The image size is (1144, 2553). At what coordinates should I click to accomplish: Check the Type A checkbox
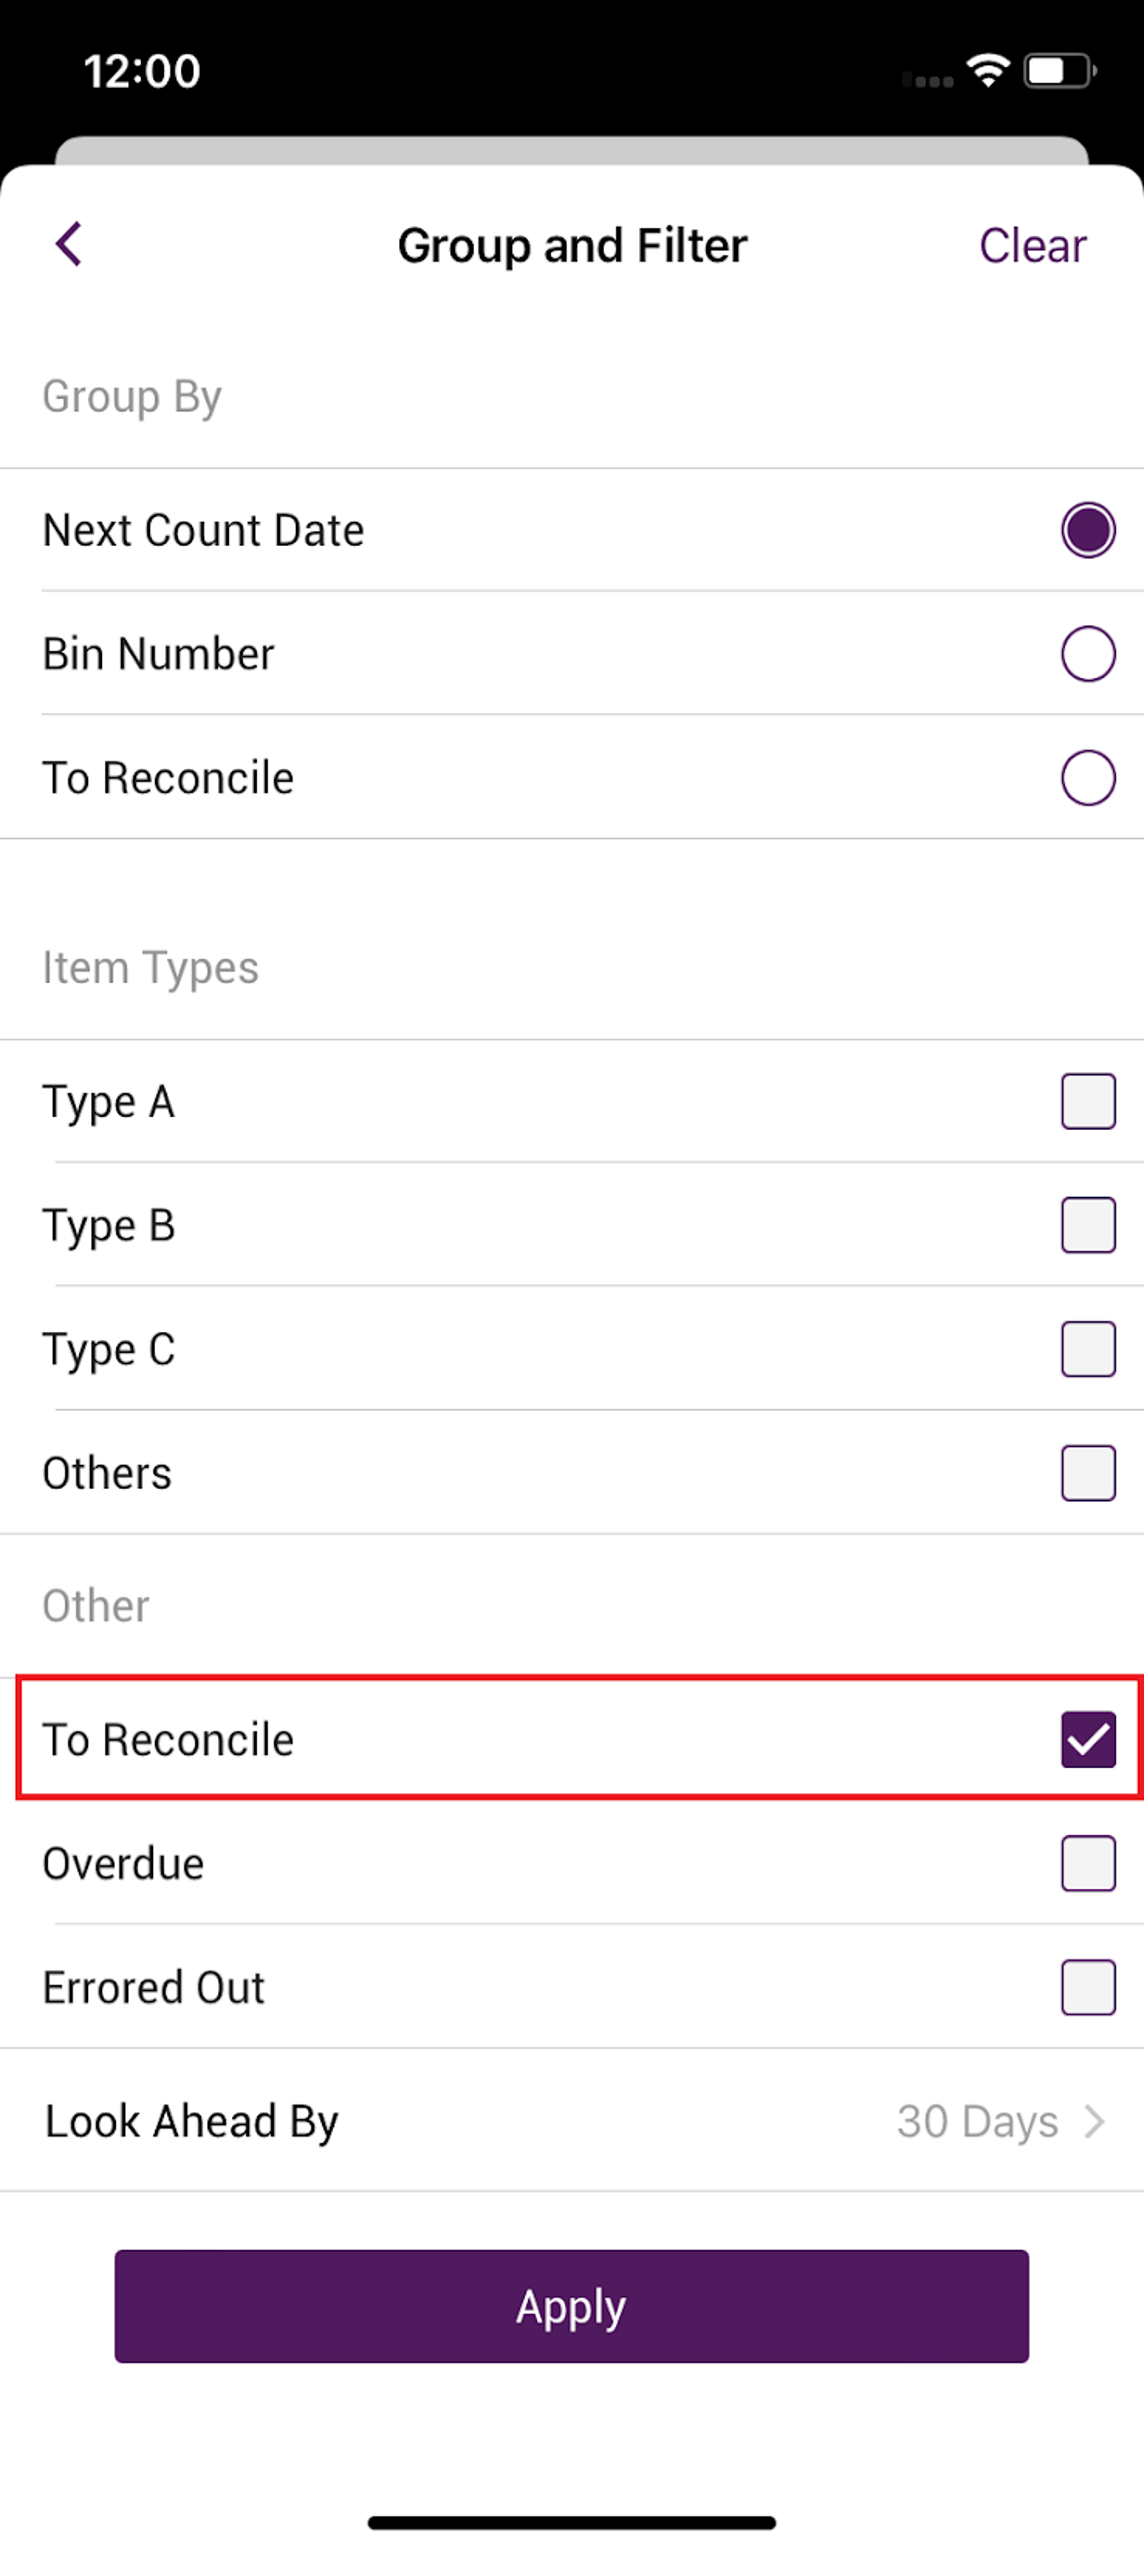pyautogui.click(x=1088, y=1101)
